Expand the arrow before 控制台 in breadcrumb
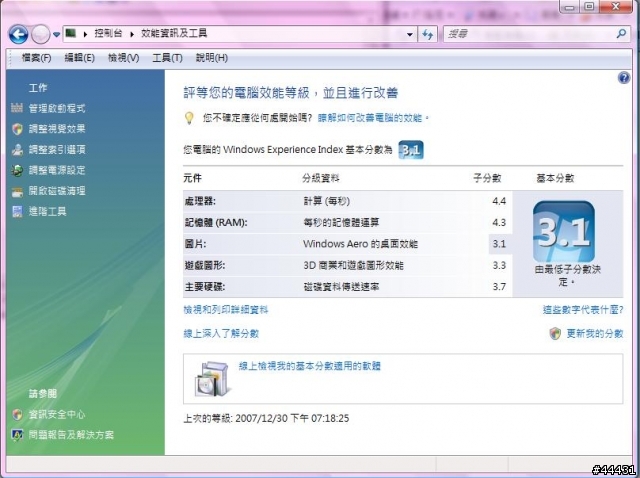Image resolution: width=640 pixels, height=478 pixels. pyautogui.click(x=86, y=34)
